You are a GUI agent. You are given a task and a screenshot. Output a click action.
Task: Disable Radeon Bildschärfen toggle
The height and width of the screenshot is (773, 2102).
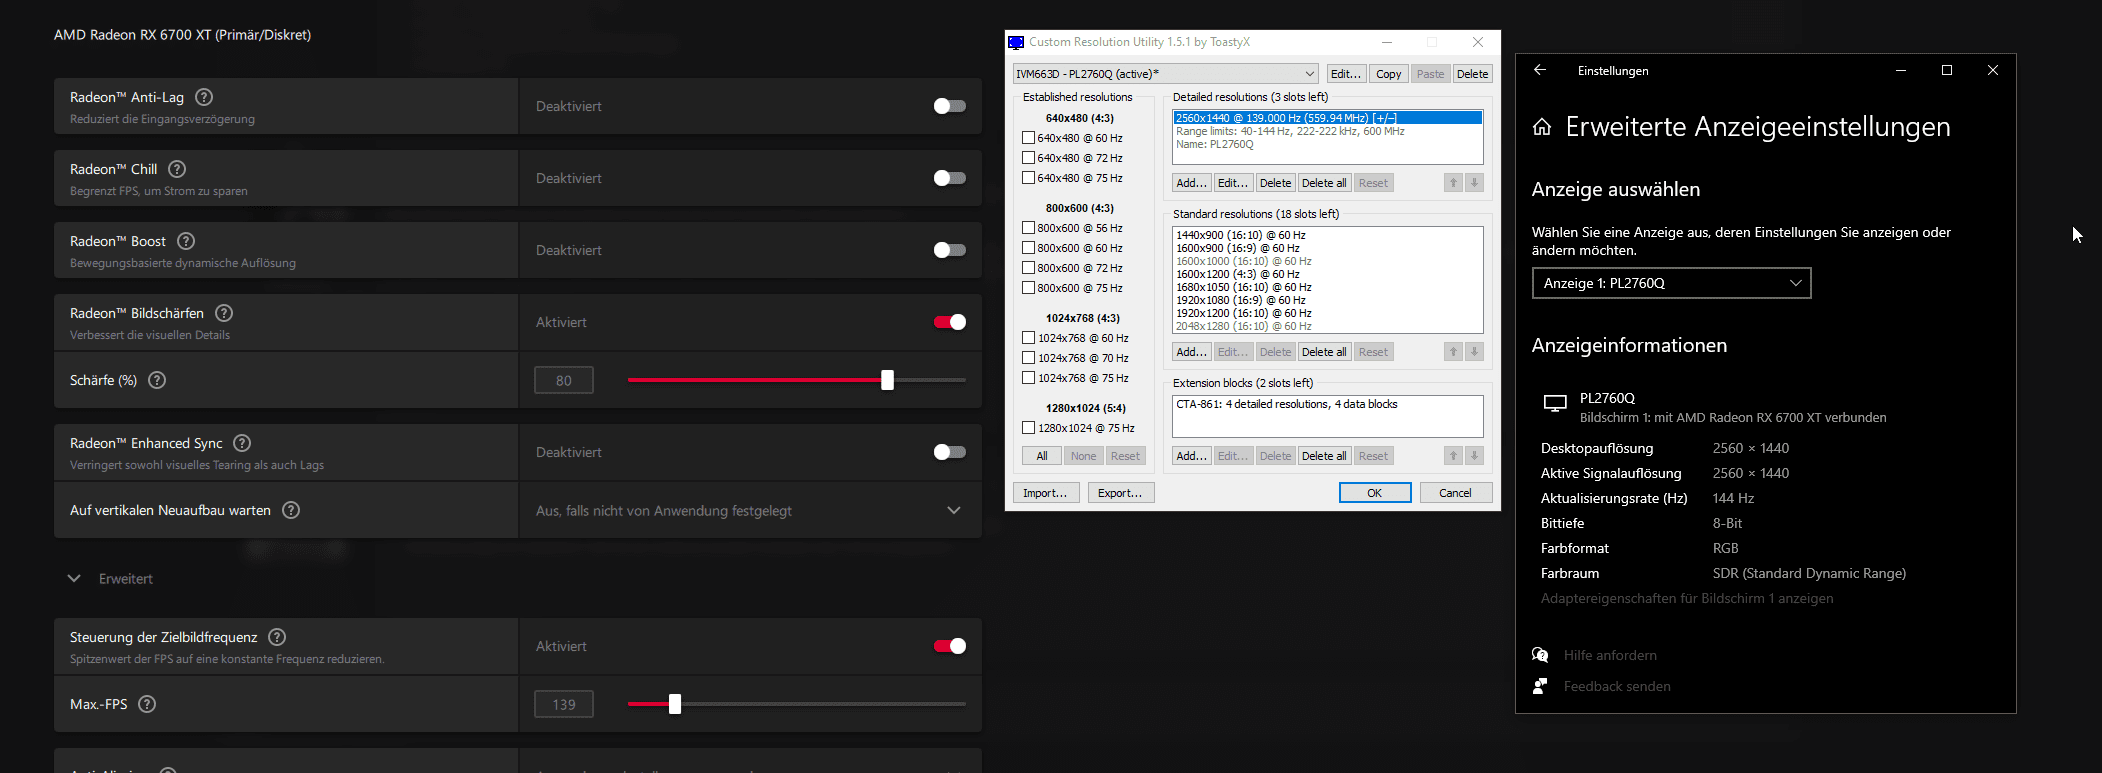pyautogui.click(x=949, y=322)
